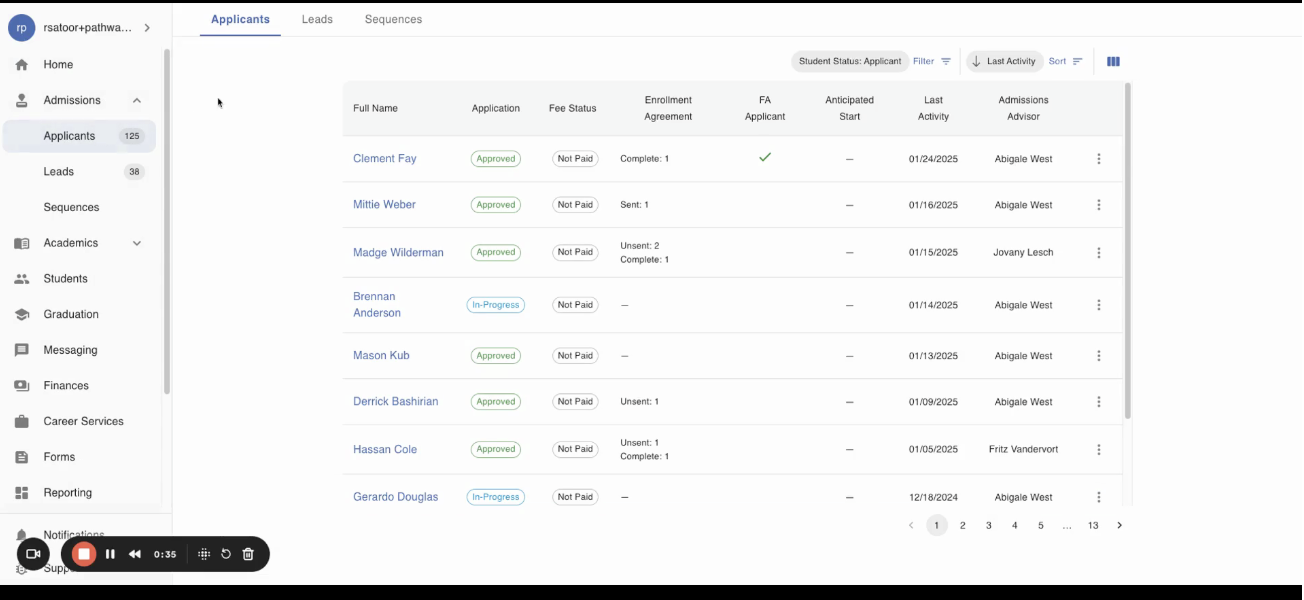1304x600 pixels.
Task: Open the column layout icon
Action: coord(1113,62)
